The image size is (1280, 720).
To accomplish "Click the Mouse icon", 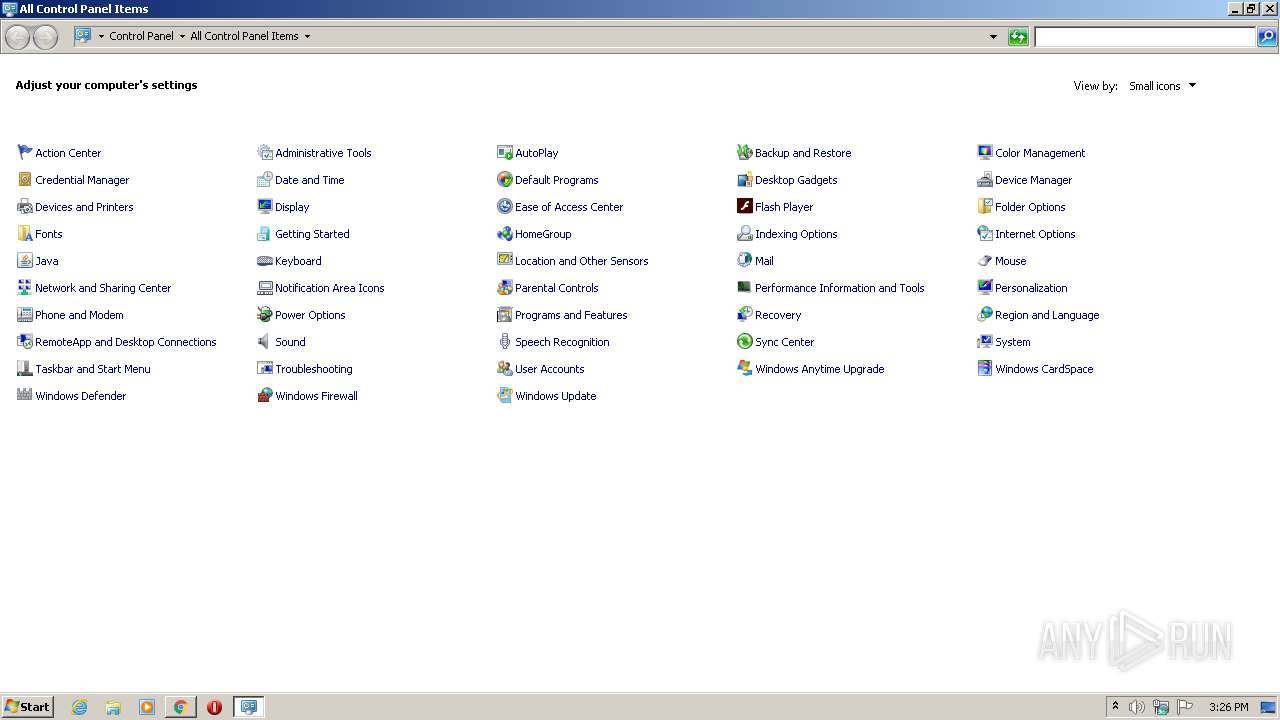I will [x=985, y=260].
